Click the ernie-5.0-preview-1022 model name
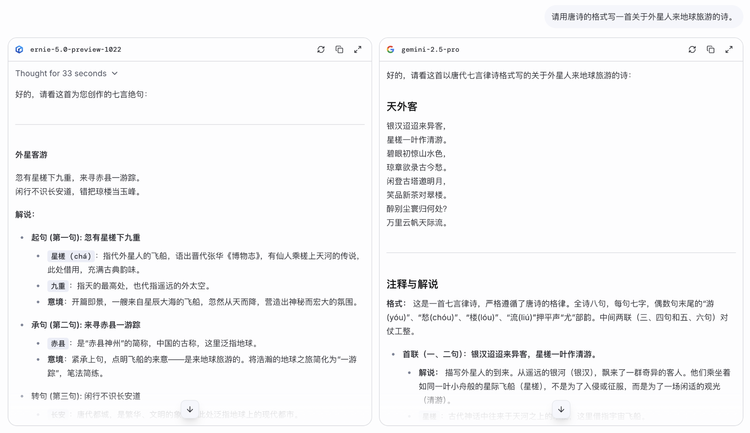750x433 pixels. (75, 49)
